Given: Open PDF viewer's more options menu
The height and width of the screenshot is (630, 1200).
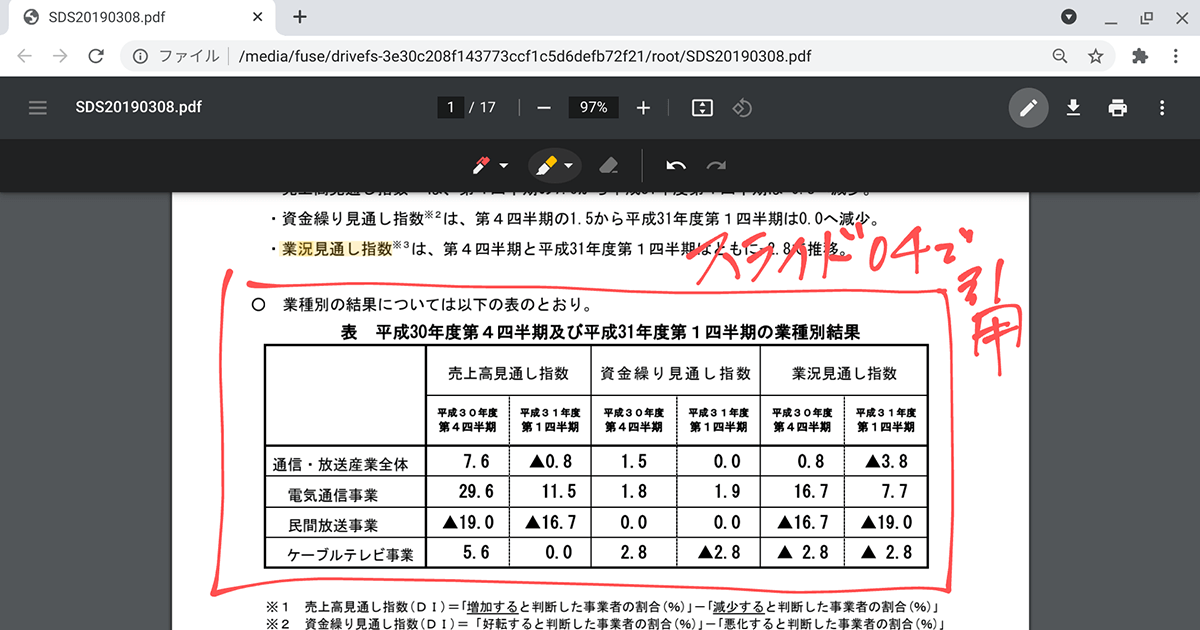Looking at the screenshot, I should click(x=1161, y=107).
